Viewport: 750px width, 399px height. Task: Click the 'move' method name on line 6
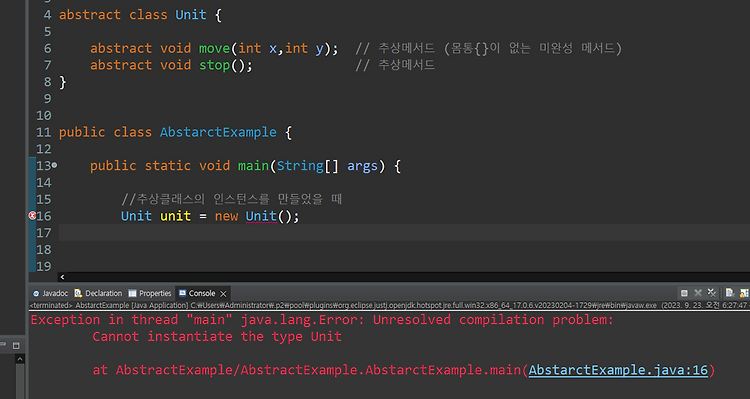214,48
